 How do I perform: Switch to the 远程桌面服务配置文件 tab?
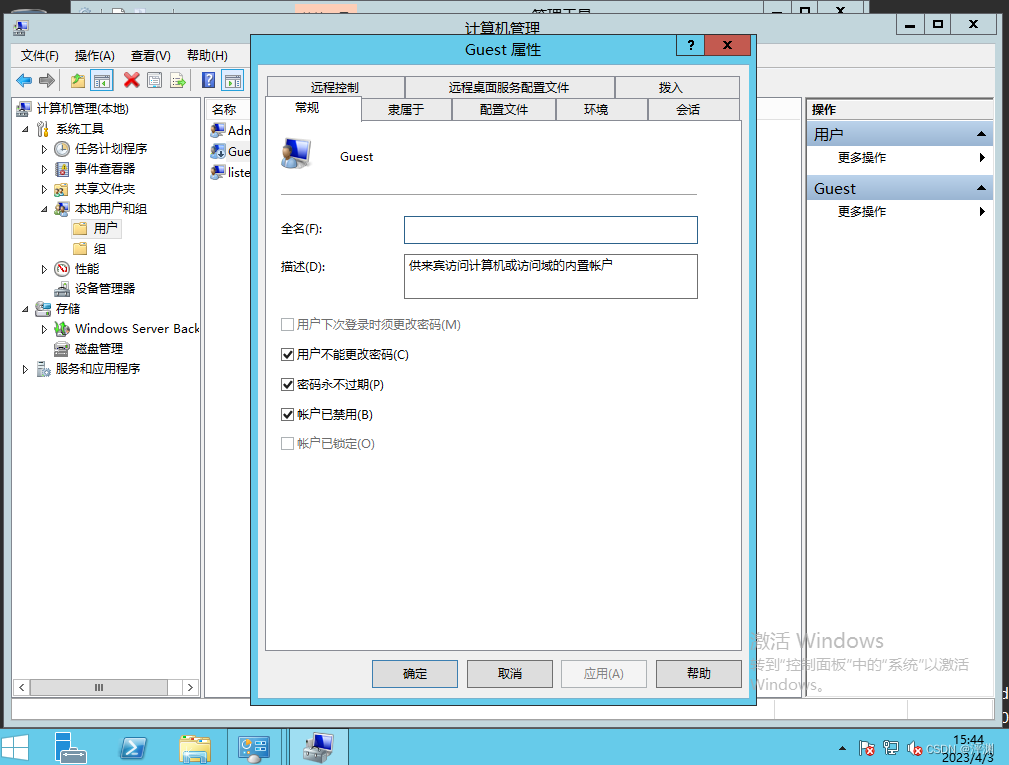pyautogui.click(x=509, y=87)
